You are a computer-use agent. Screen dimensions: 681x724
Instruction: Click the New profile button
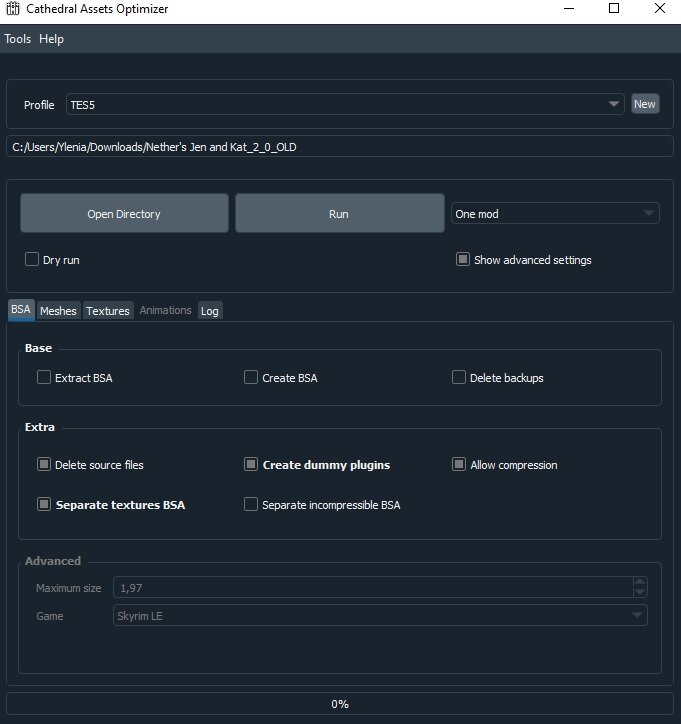tap(645, 104)
